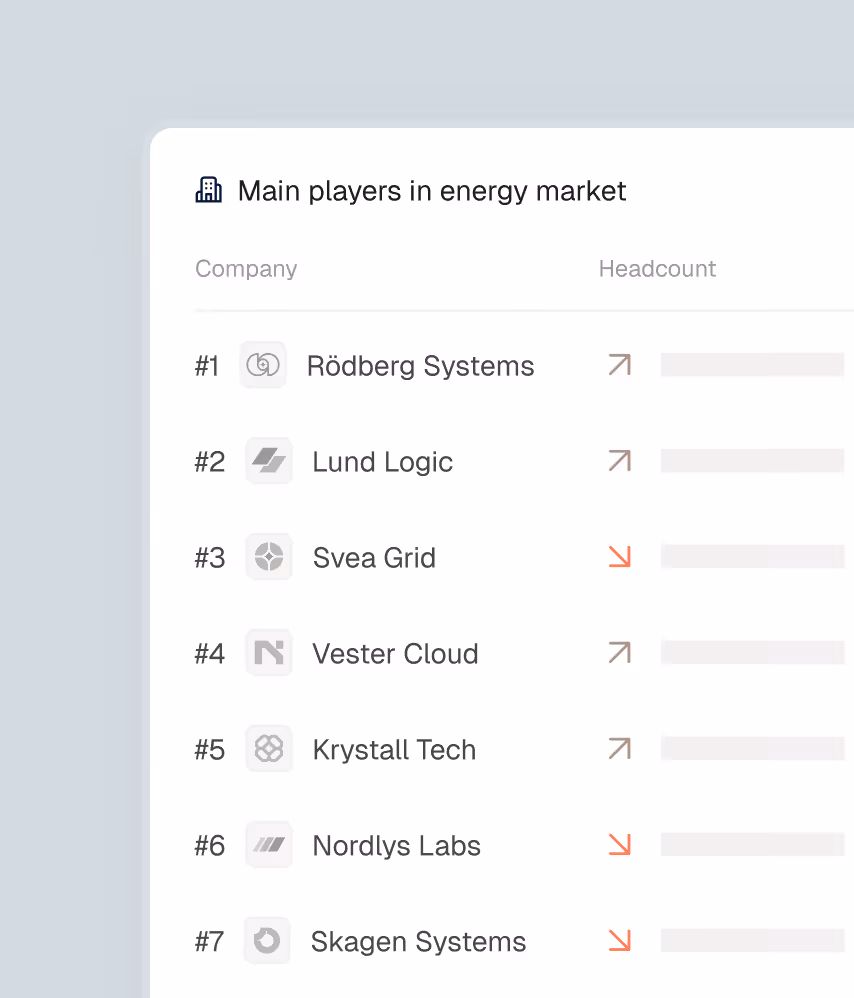The height and width of the screenshot is (998, 854).
Task: Open the Krystall Tech company name
Action: pyautogui.click(x=394, y=750)
